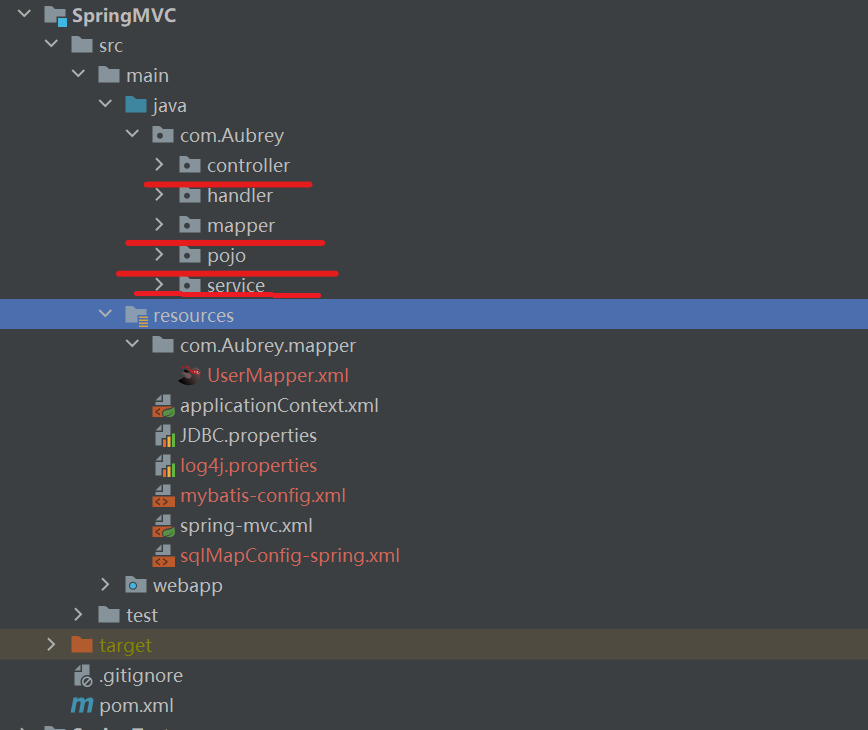Click the orange target folder icon
This screenshot has width=868, height=730.
click(x=82, y=645)
